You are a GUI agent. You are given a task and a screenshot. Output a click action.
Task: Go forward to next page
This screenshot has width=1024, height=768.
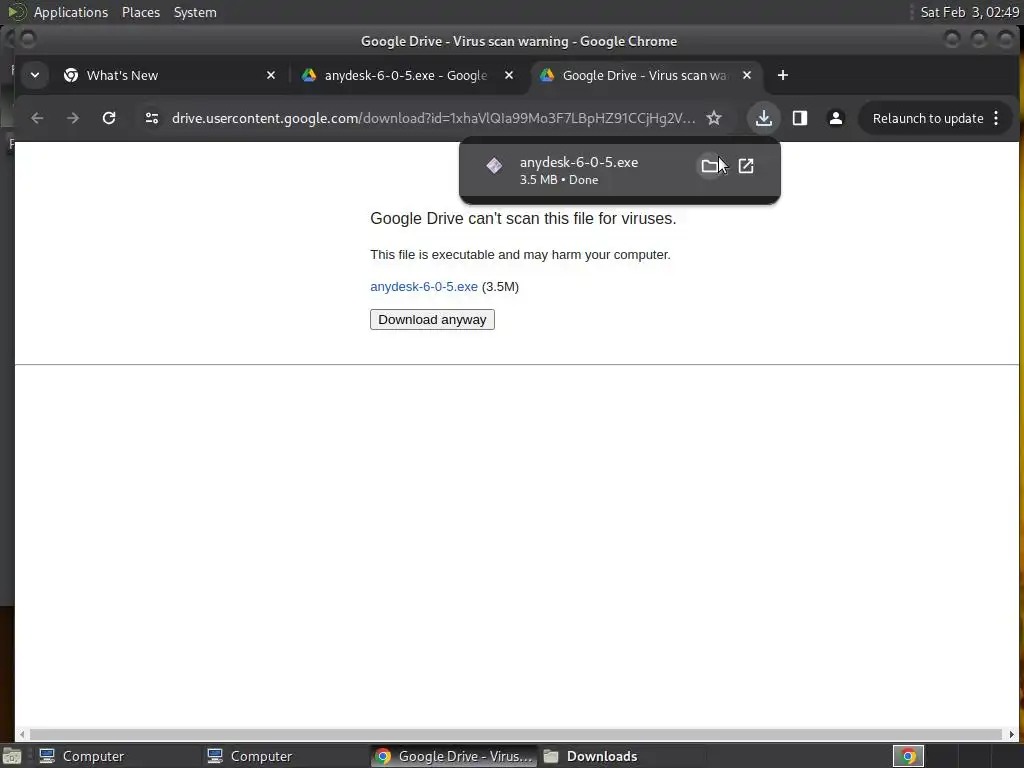coord(73,118)
